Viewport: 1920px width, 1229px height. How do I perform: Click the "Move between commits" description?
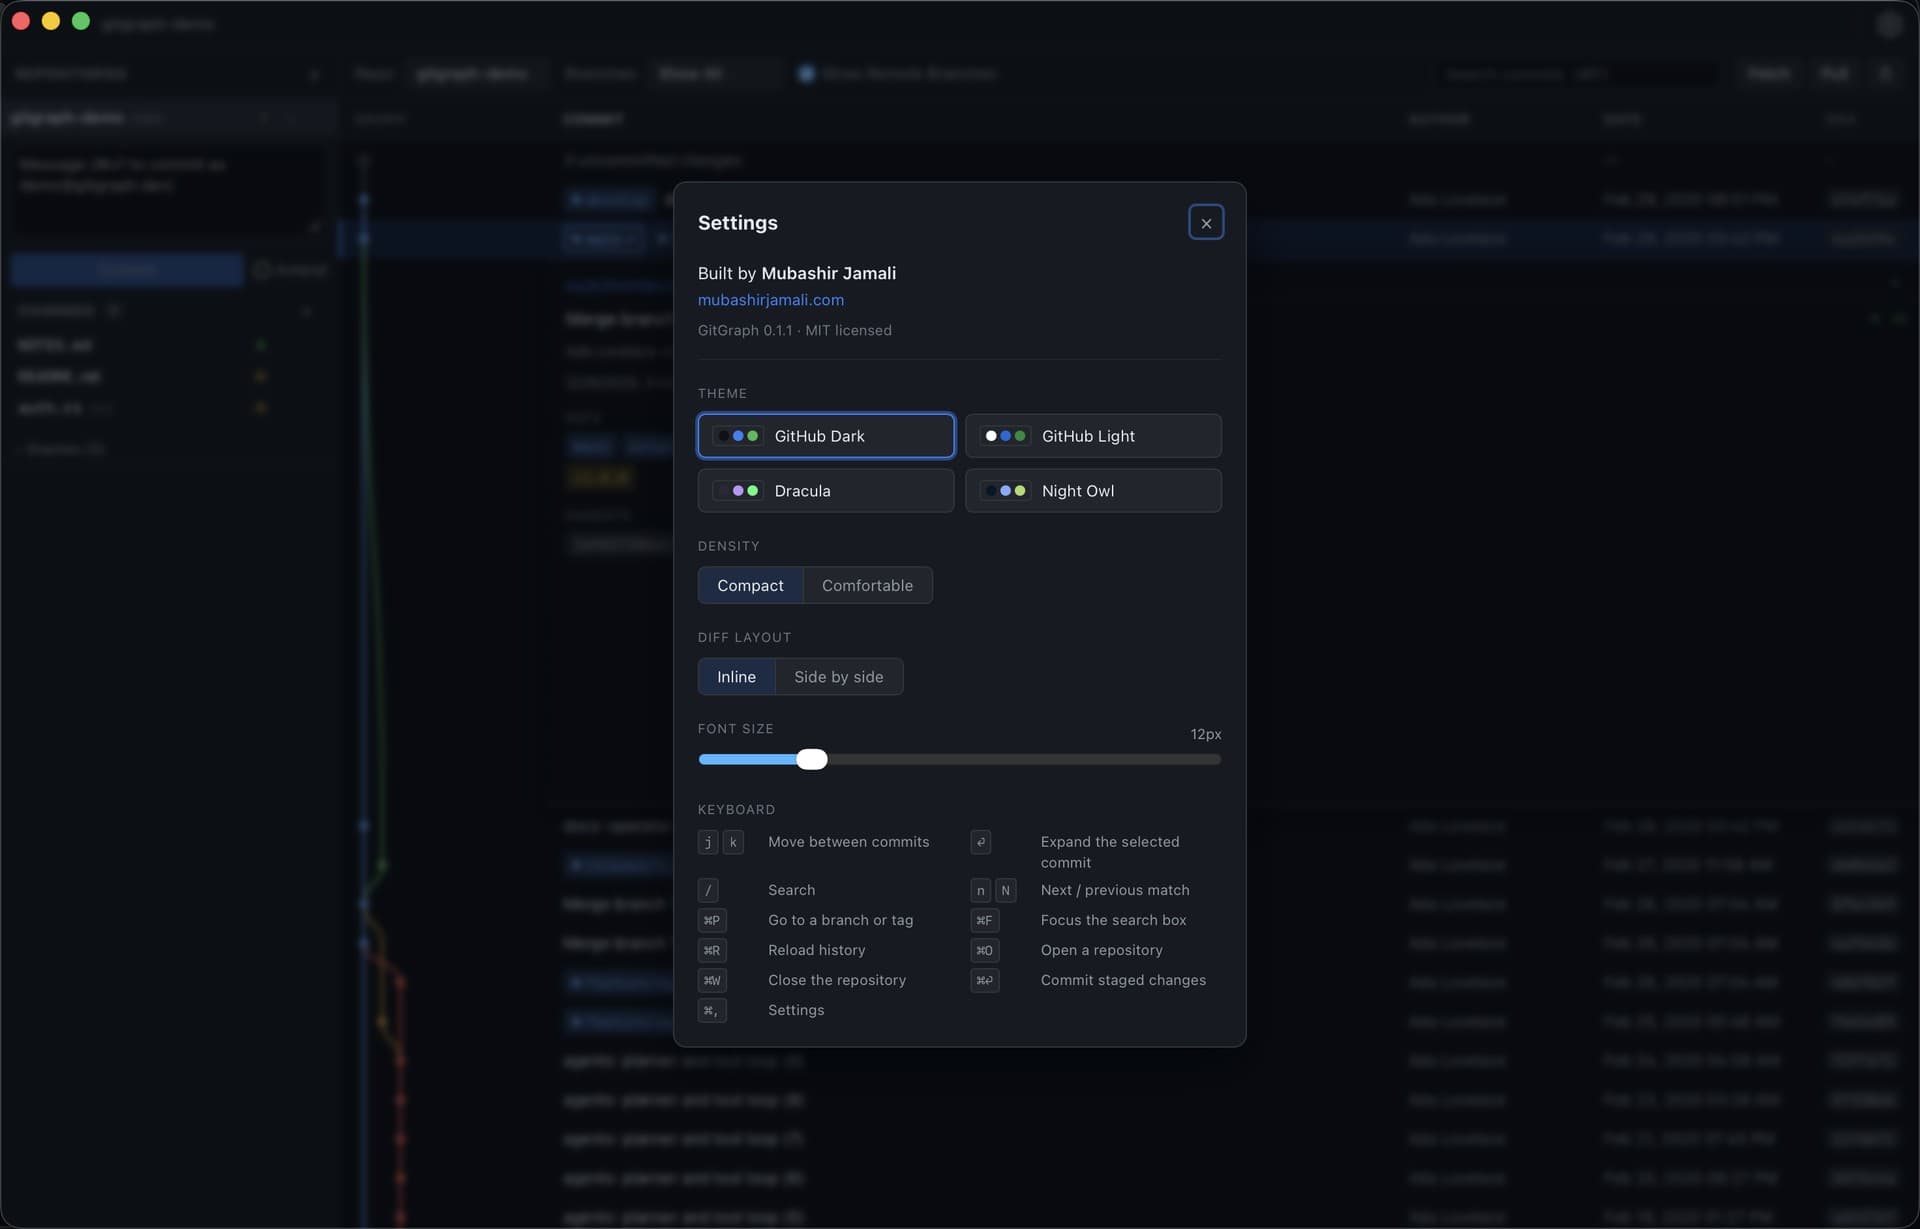[x=849, y=842]
